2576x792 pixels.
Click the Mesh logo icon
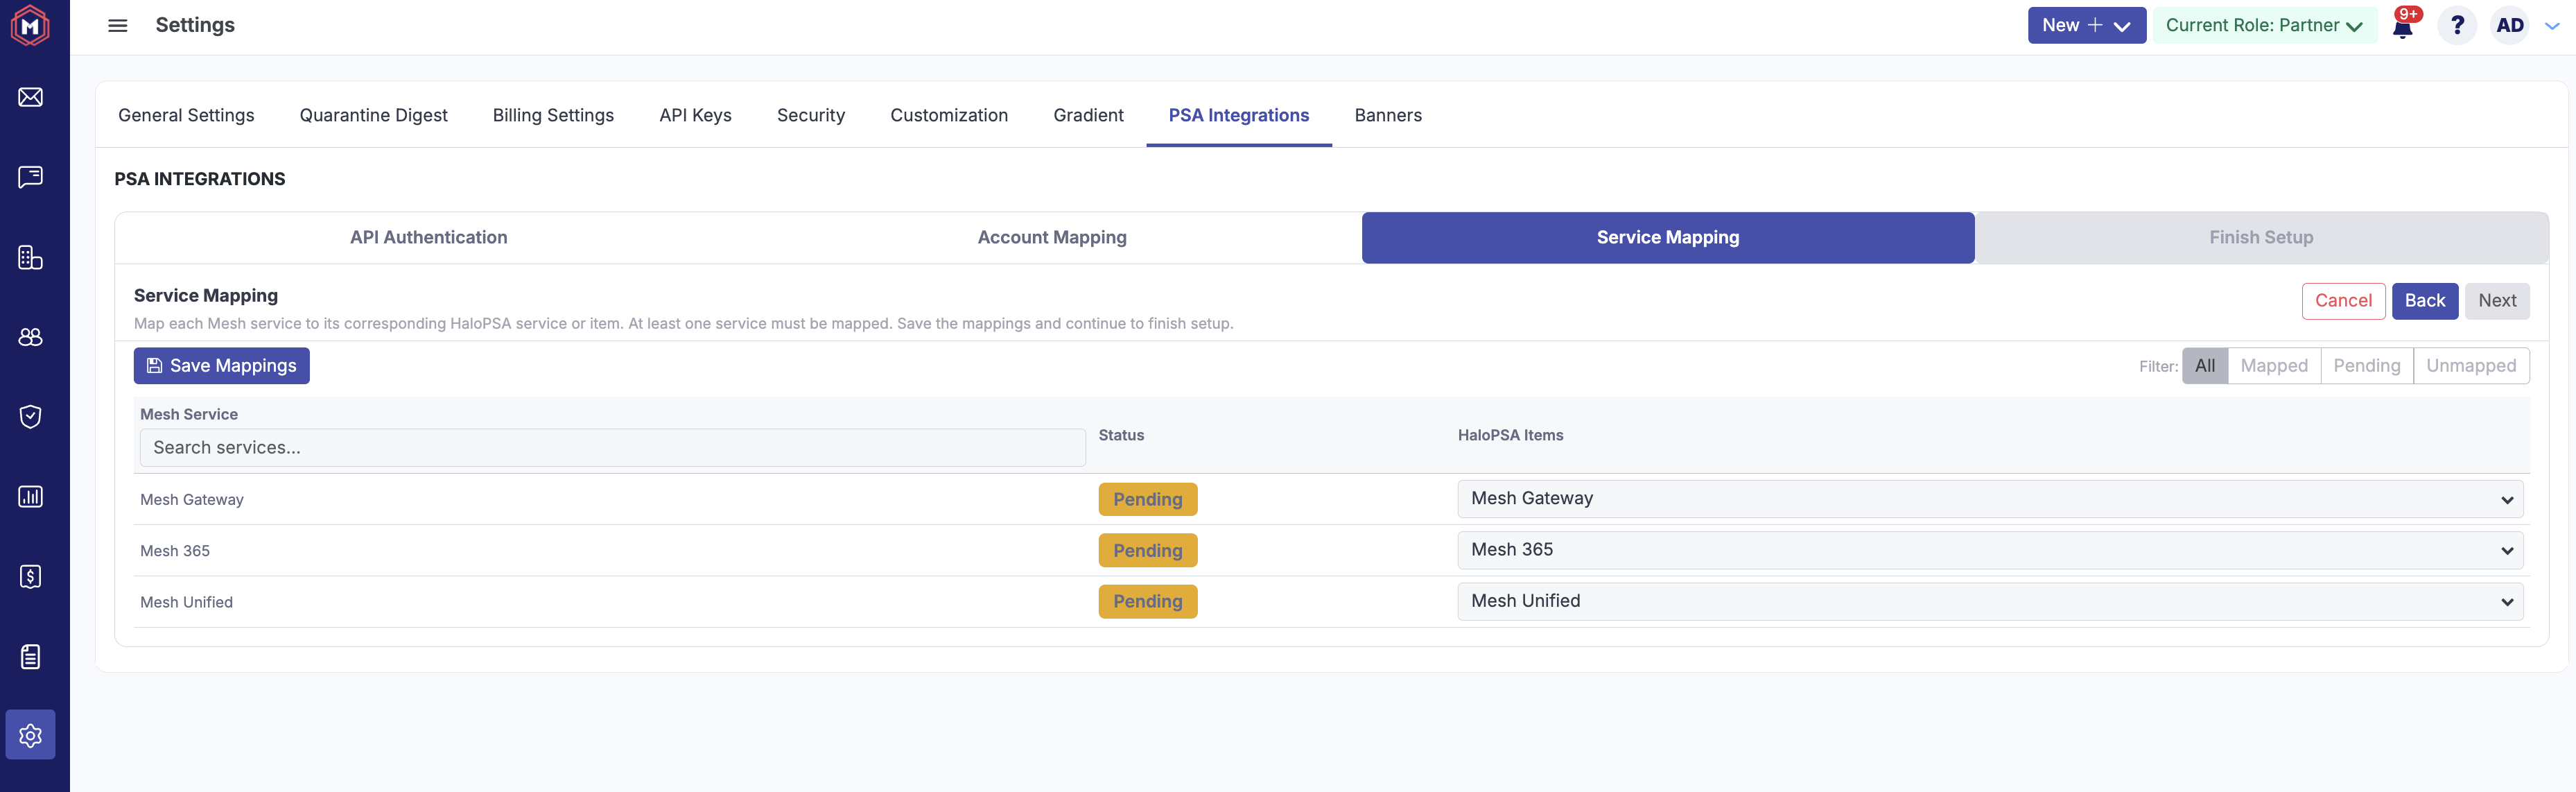pyautogui.click(x=30, y=26)
